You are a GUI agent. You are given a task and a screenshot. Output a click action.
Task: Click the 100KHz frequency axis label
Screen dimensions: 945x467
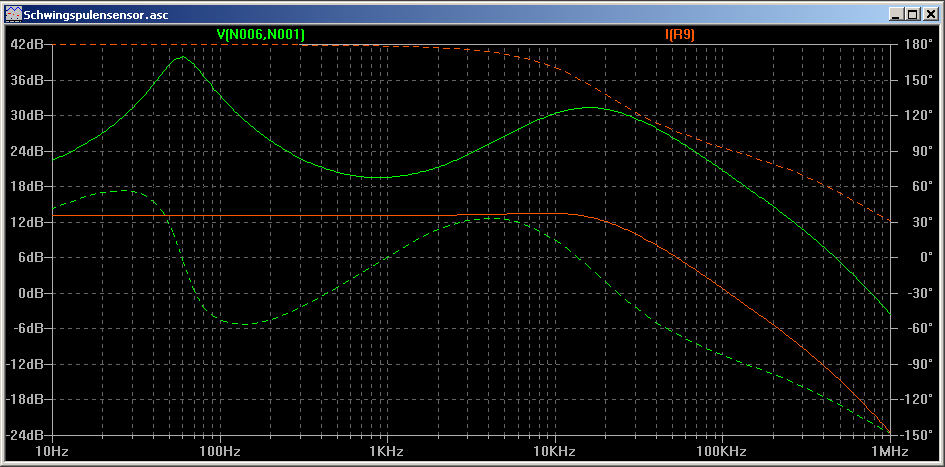[x=723, y=451]
